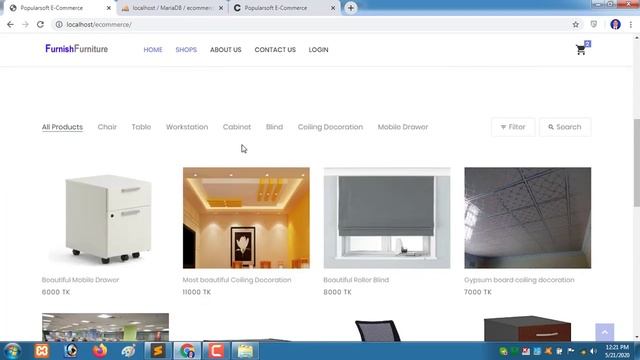The height and width of the screenshot is (360, 640).
Task: Open Chrome three-dot menu
Action: pyautogui.click(x=631, y=24)
